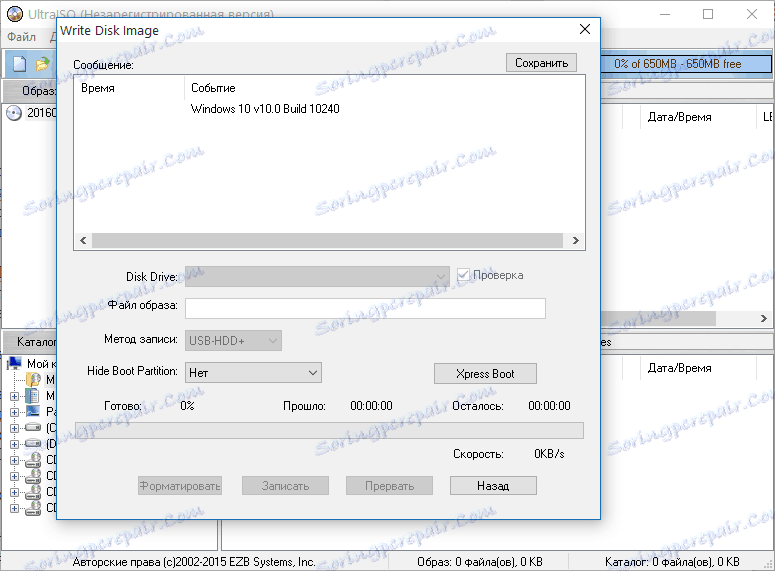Close the Write Disk Image dialog
This screenshot has width=775, height=571.
(x=585, y=30)
